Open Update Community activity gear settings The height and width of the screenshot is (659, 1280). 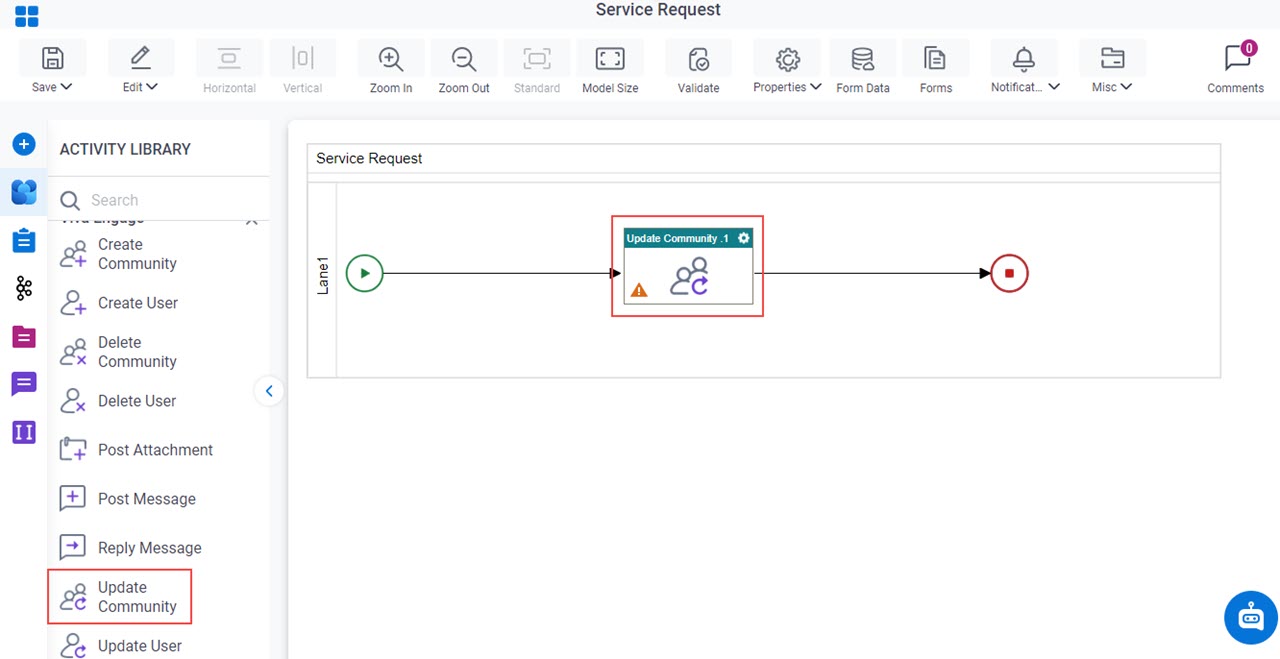(x=743, y=238)
